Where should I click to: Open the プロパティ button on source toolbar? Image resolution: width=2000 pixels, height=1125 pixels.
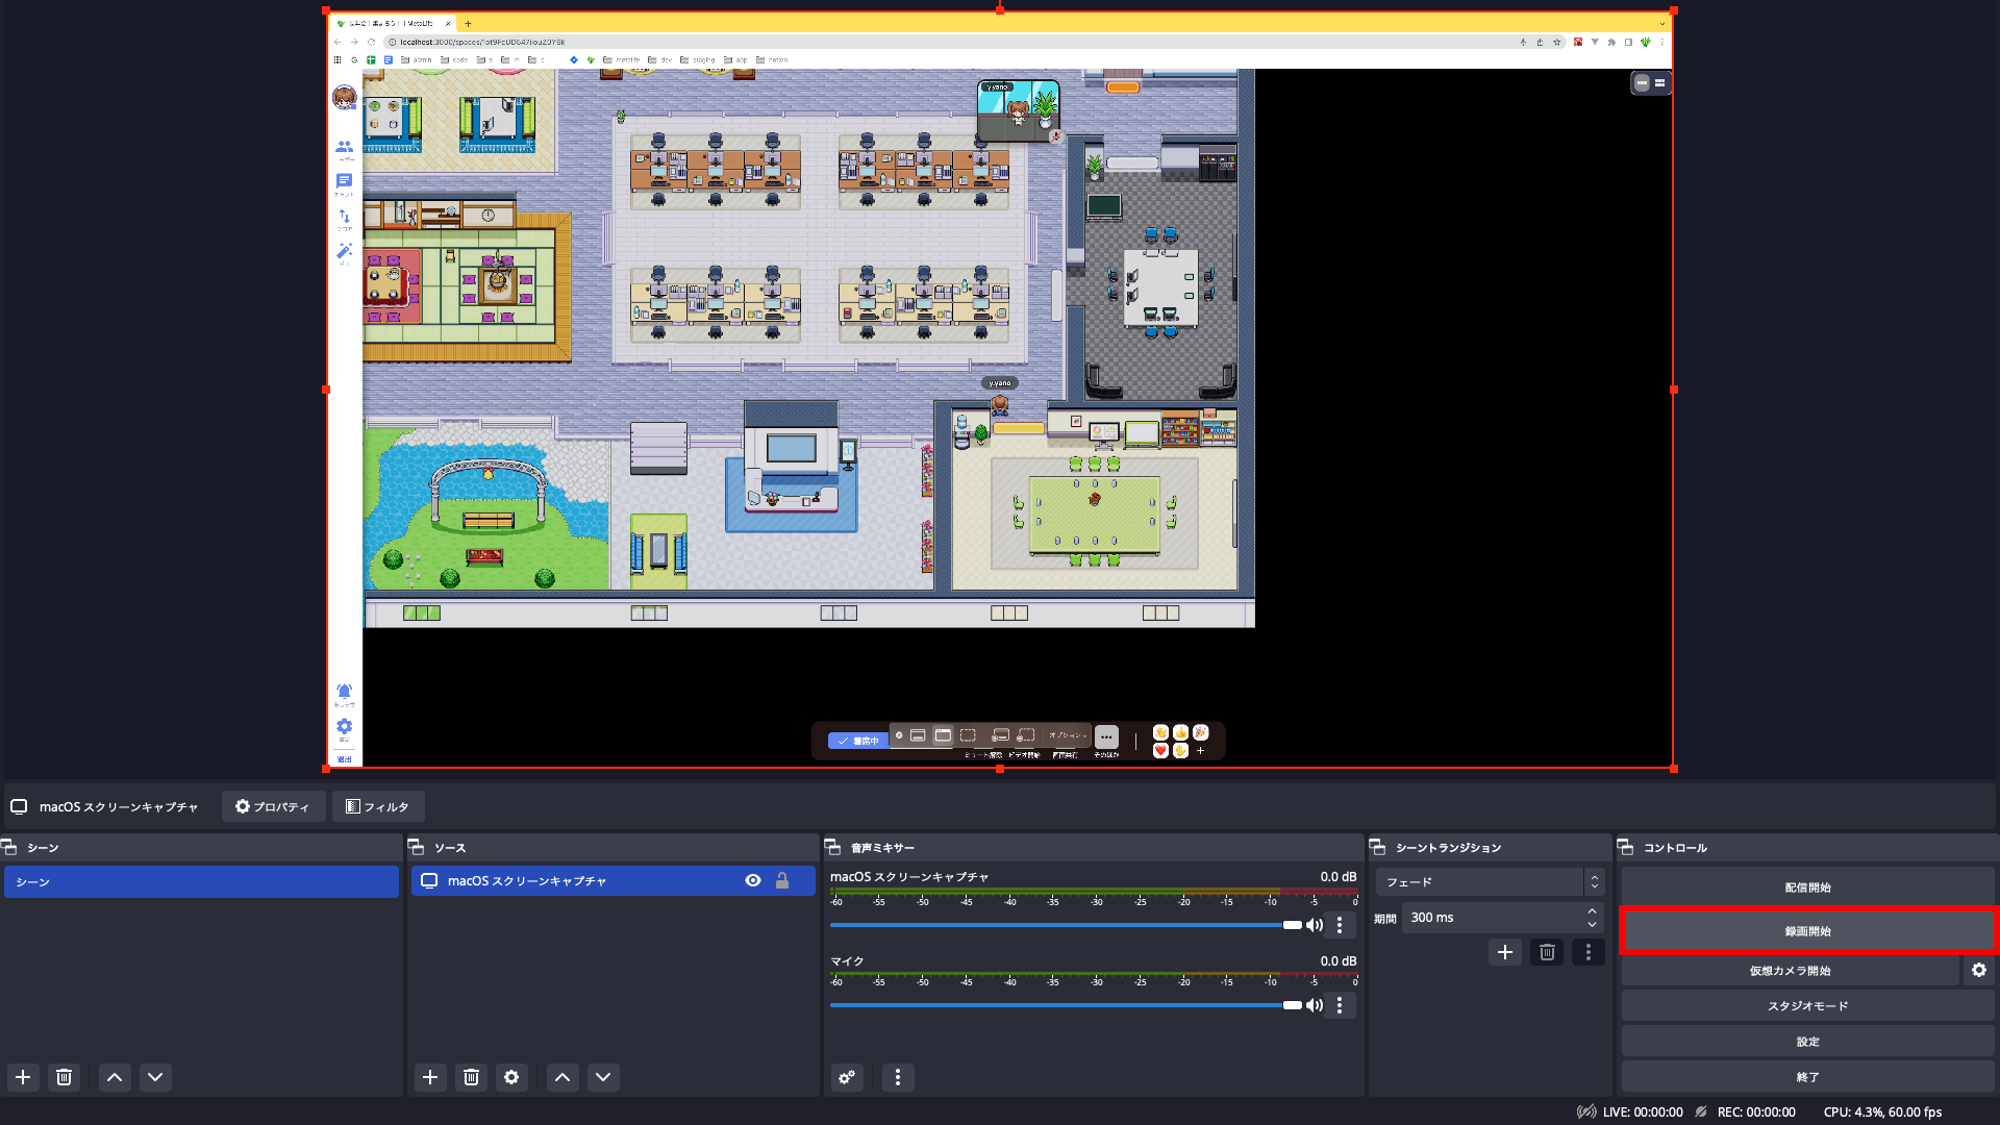coord(272,807)
